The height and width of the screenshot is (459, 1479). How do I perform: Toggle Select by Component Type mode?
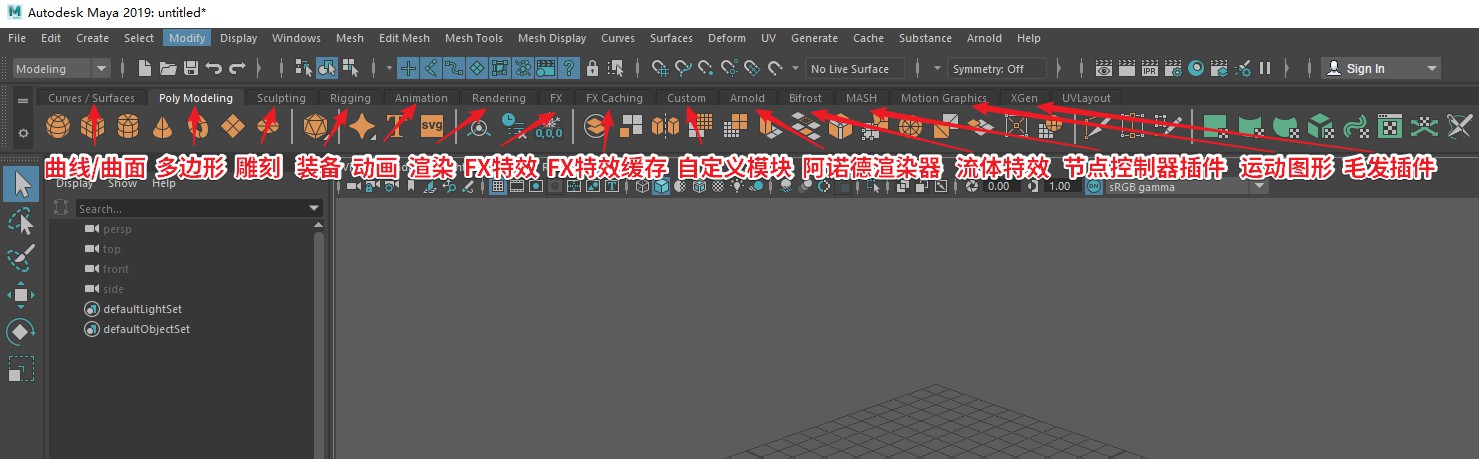coord(350,68)
